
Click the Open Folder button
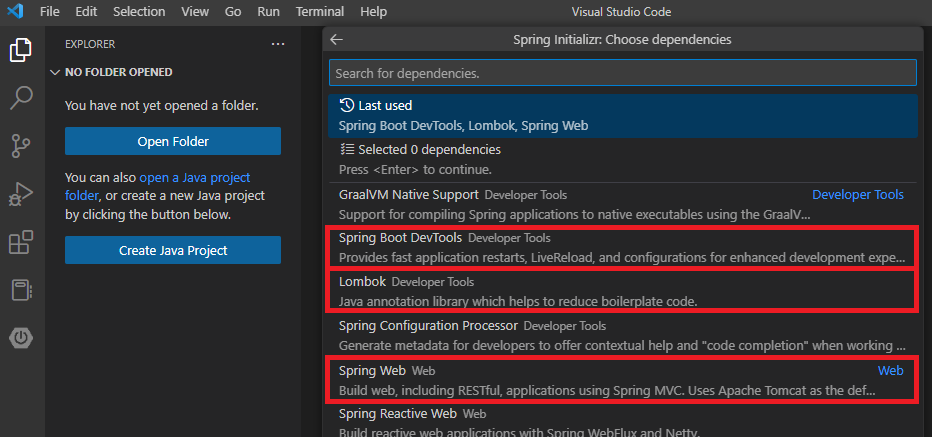173,142
